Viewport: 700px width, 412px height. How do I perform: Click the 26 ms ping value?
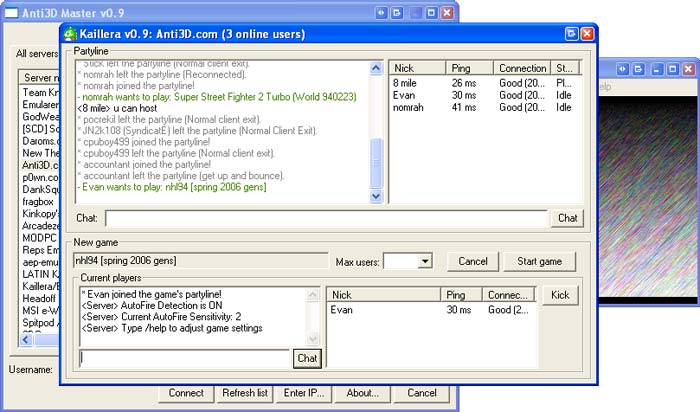tap(464, 83)
